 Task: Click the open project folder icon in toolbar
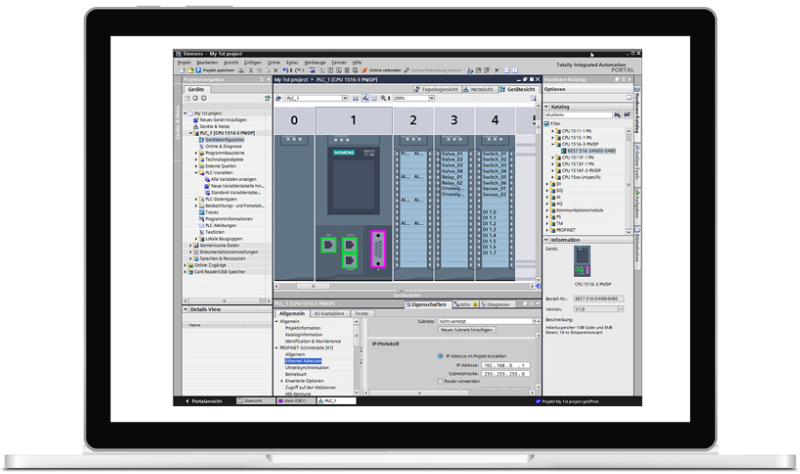pyautogui.click(x=190, y=70)
